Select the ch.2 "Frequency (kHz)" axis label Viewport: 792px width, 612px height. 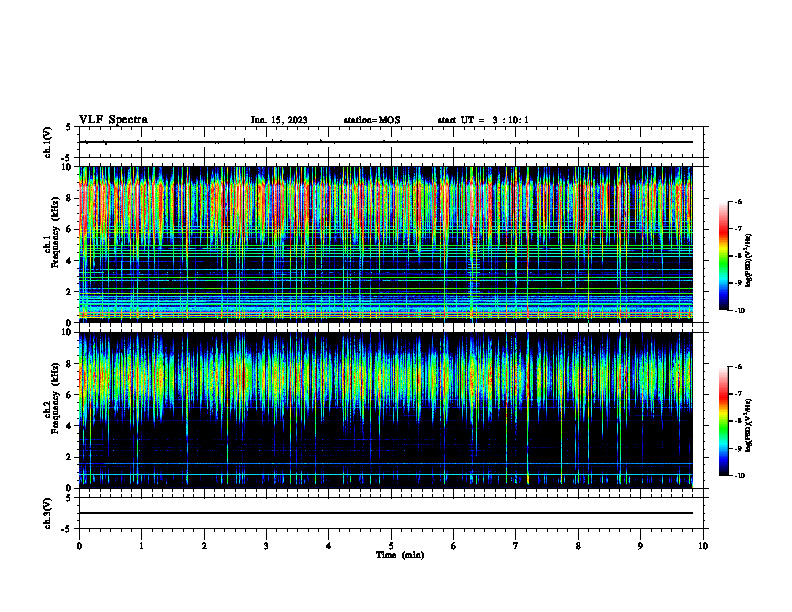(x=56, y=398)
